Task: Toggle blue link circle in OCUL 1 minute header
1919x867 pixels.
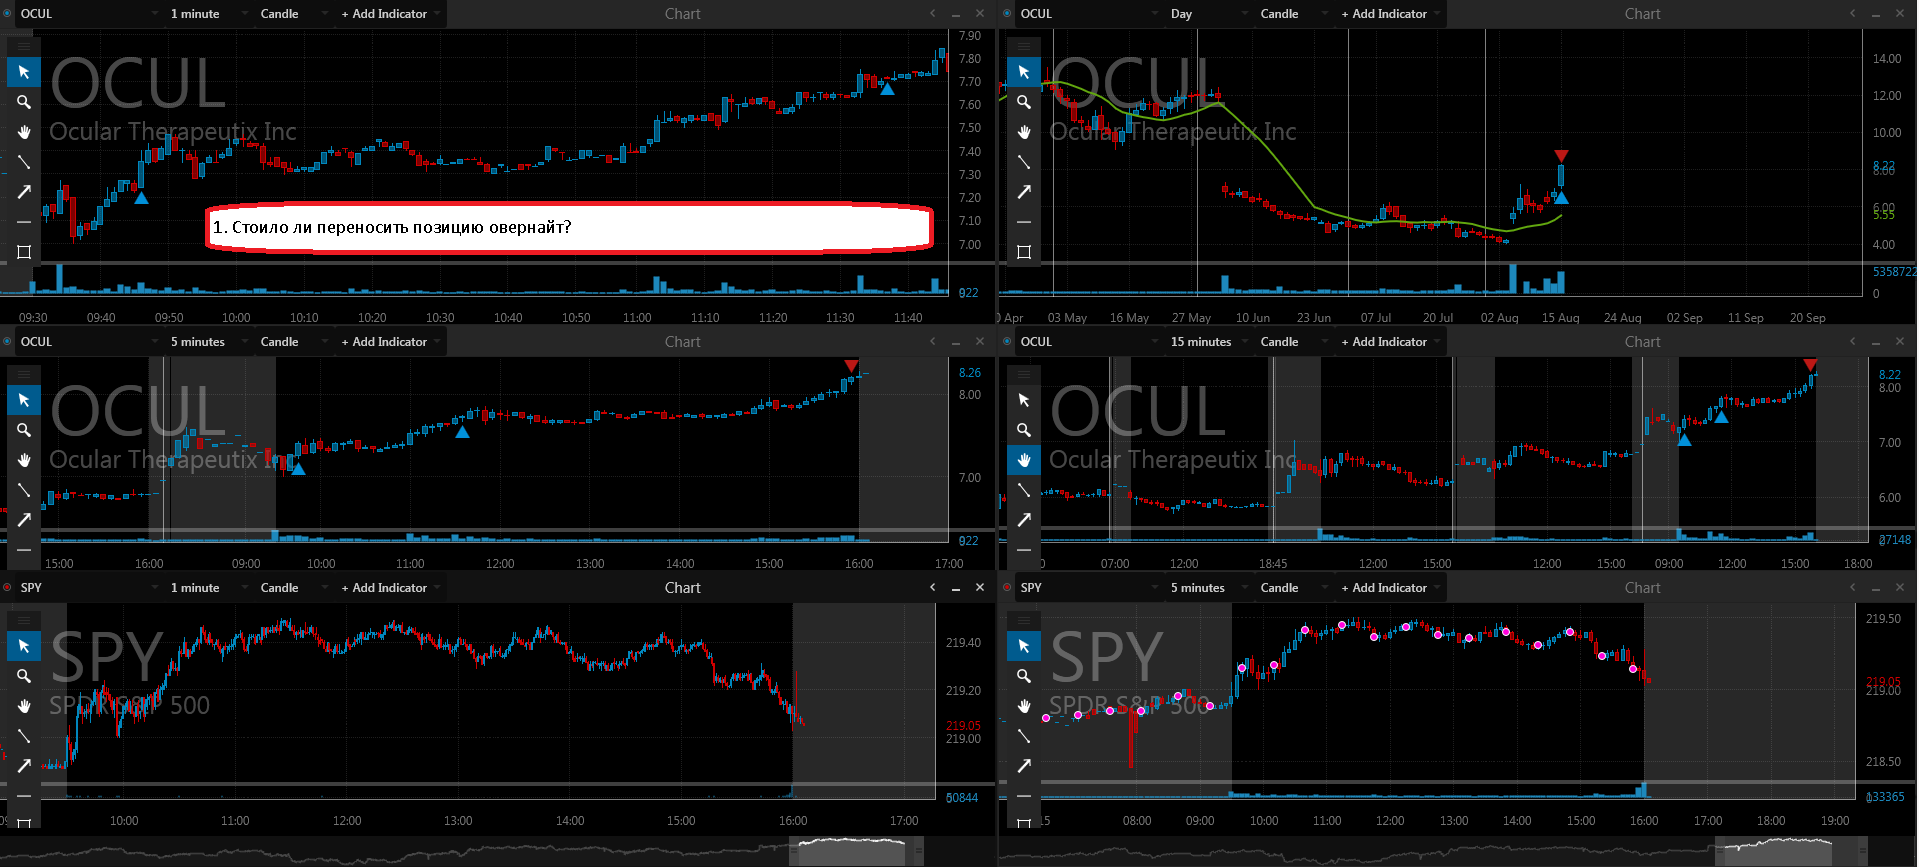Action: (7, 13)
